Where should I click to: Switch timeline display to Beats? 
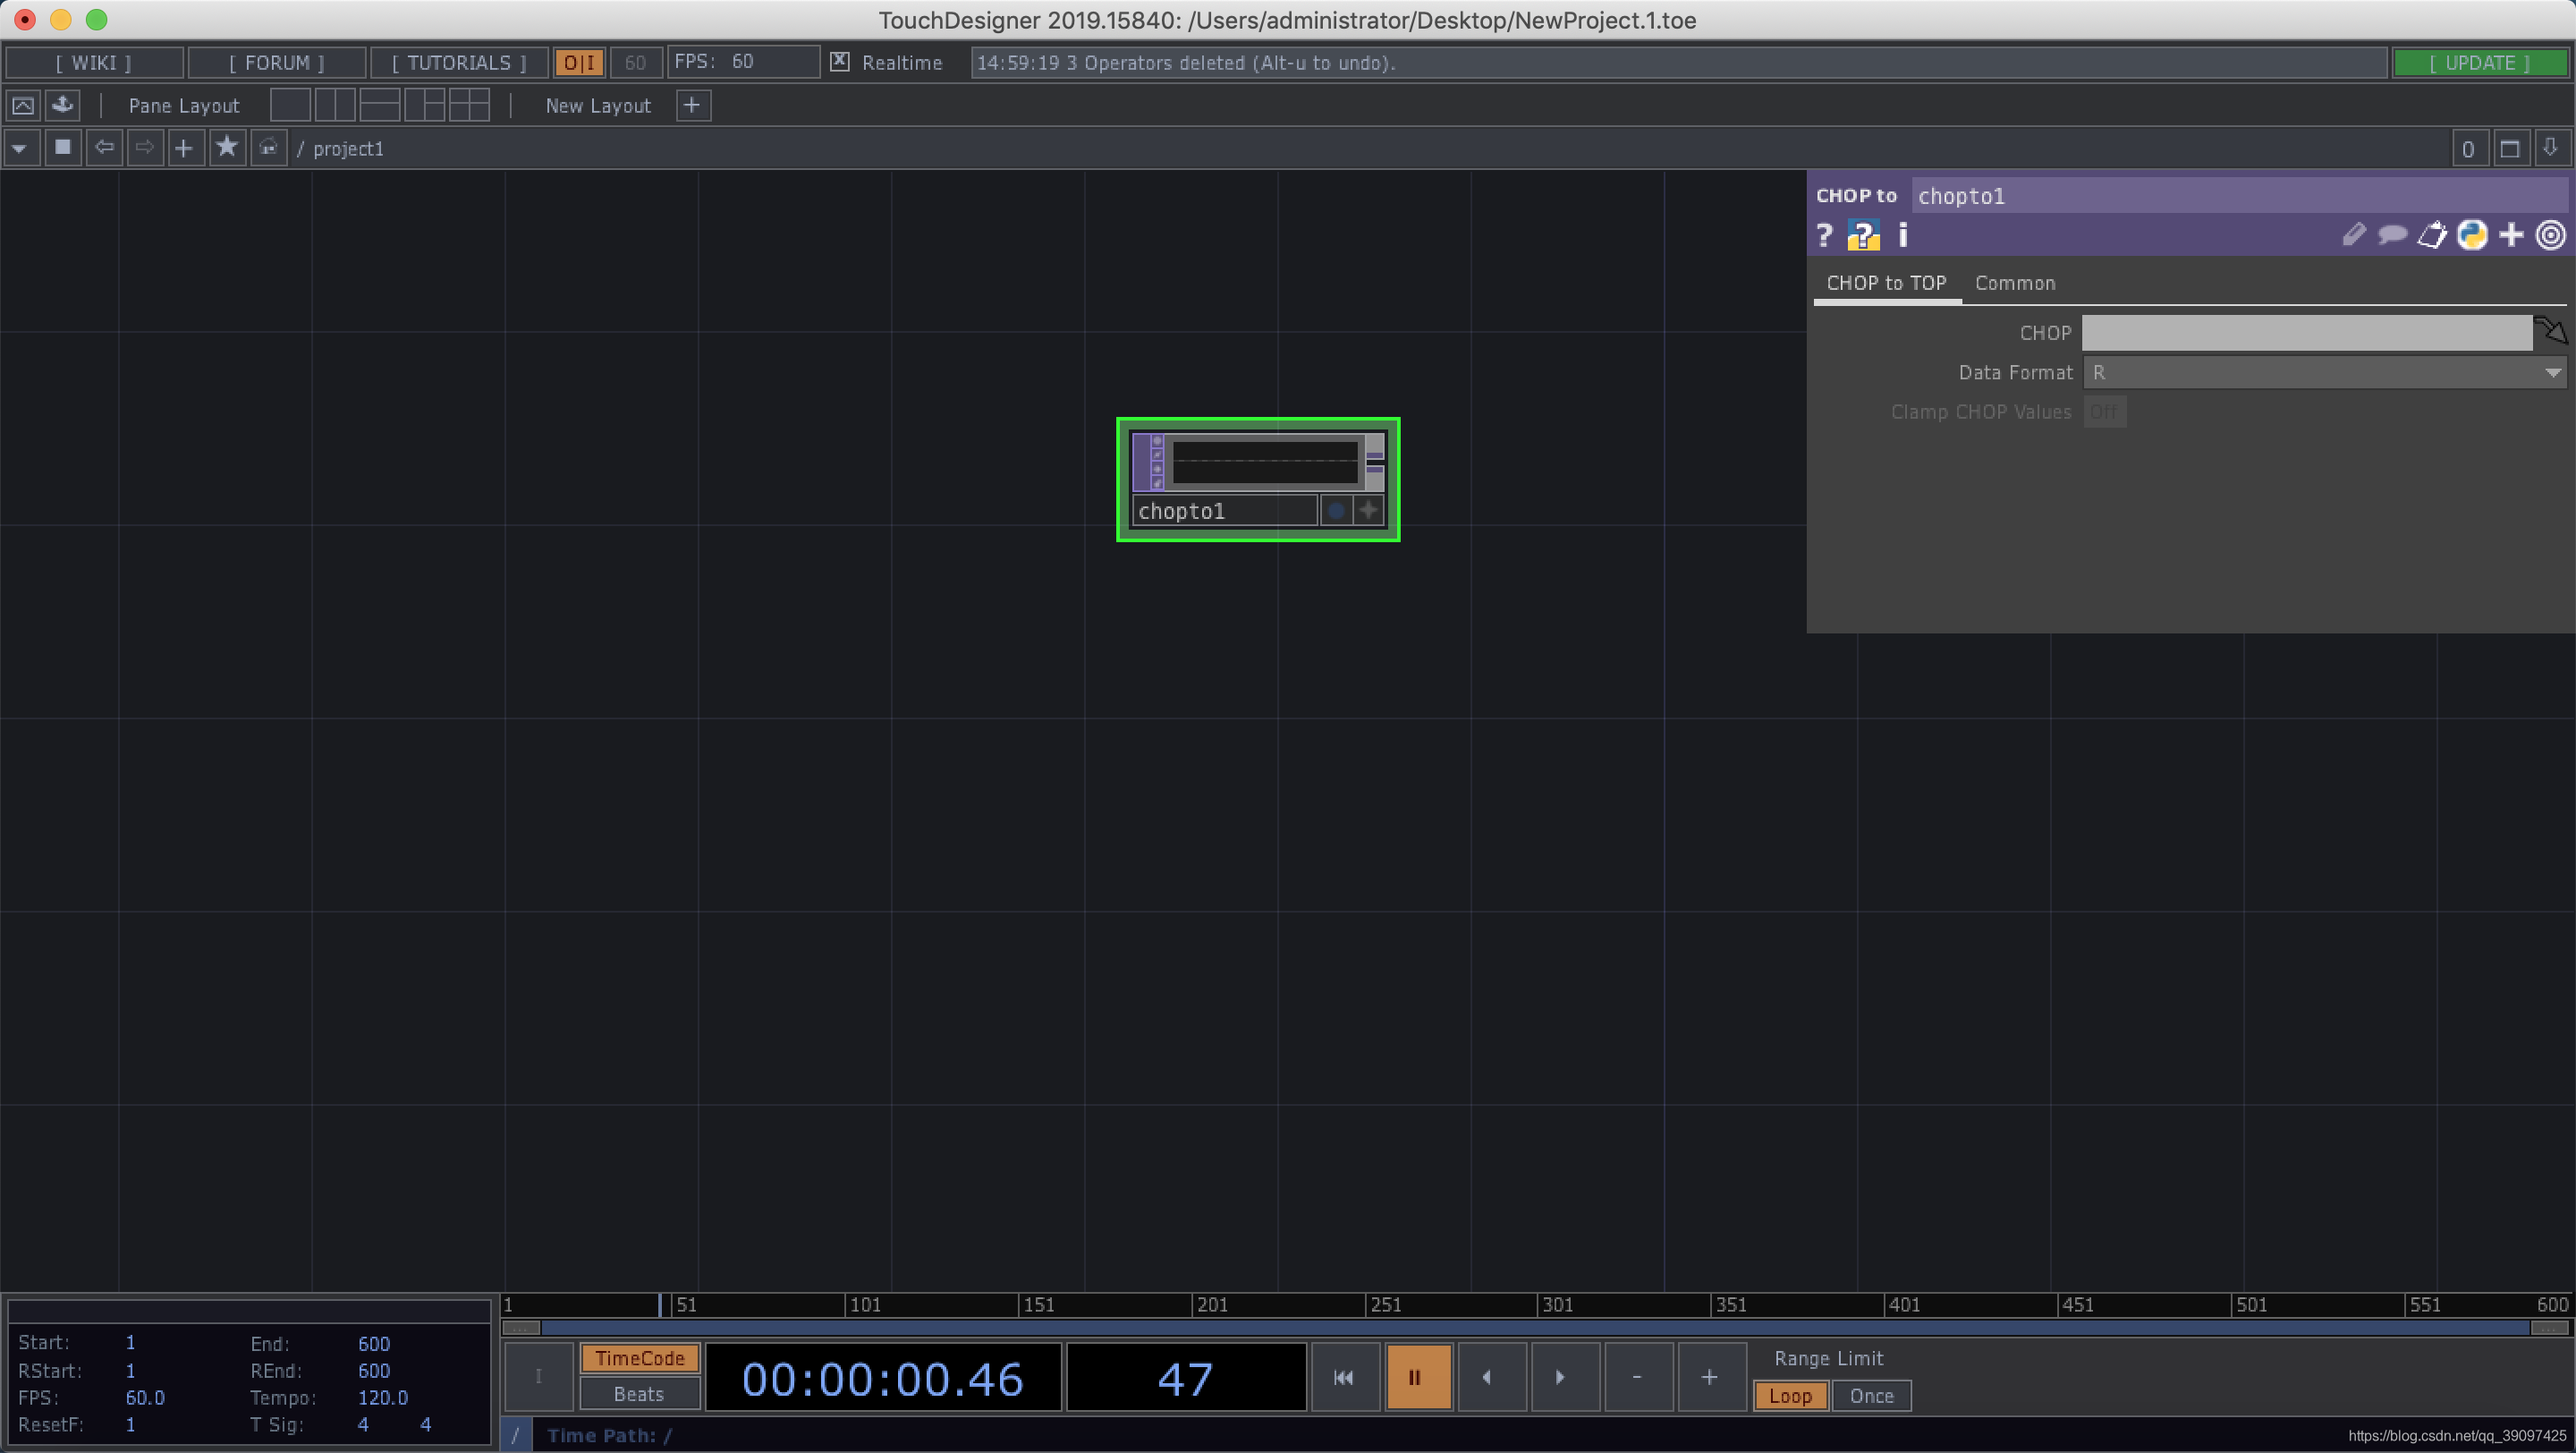pos(638,1394)
